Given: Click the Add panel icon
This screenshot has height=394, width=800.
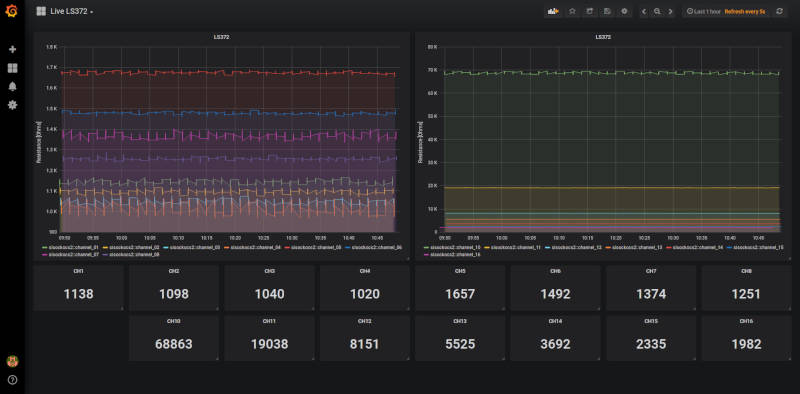Looking at the screenshot, I should tap(553, 11).
